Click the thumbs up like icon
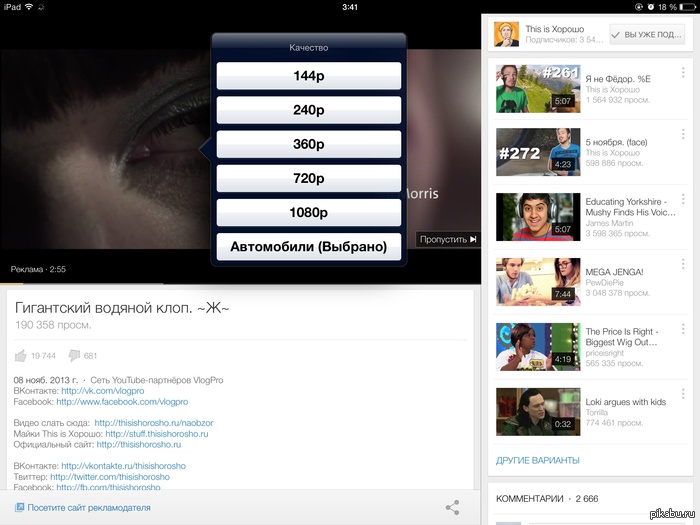Screen dimensions: 700x525 [21, 355]
